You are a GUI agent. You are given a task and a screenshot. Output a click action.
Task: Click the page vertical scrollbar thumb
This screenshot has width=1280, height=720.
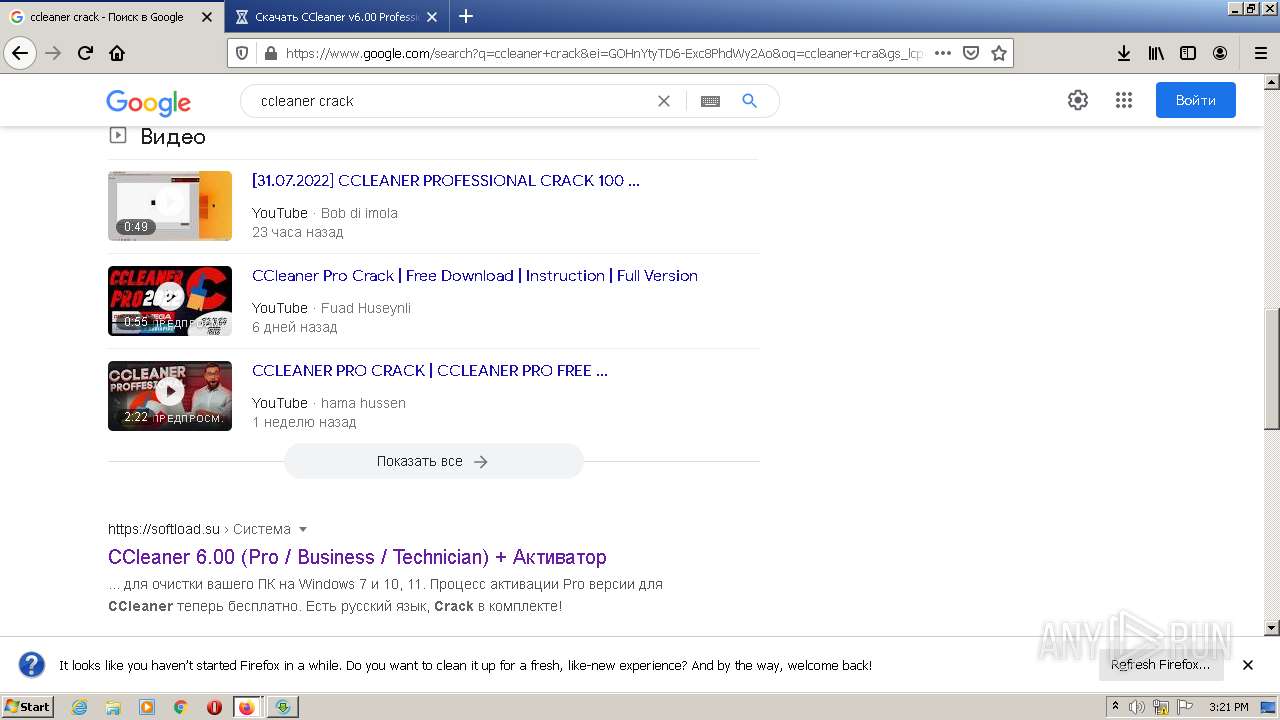pos(1271,369)
